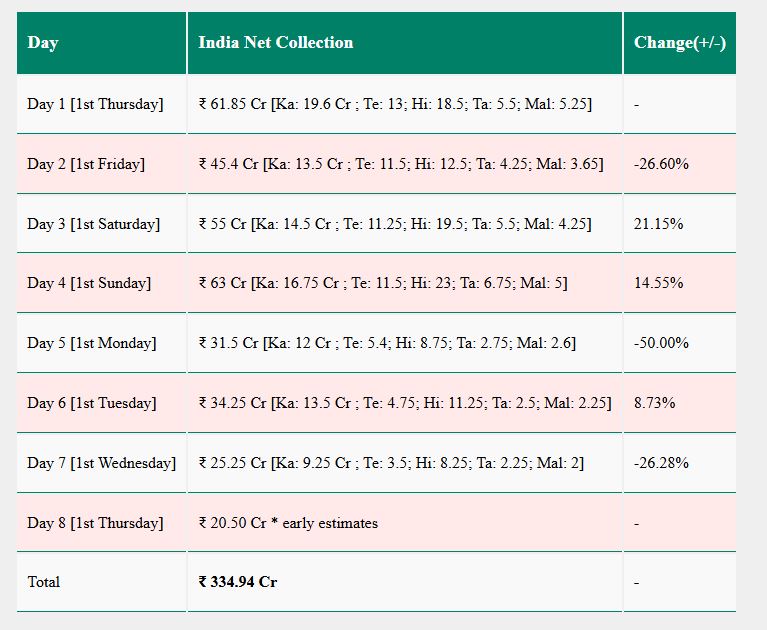
Task: Click the 'Total' row label
Action: [x=43, y=582]
